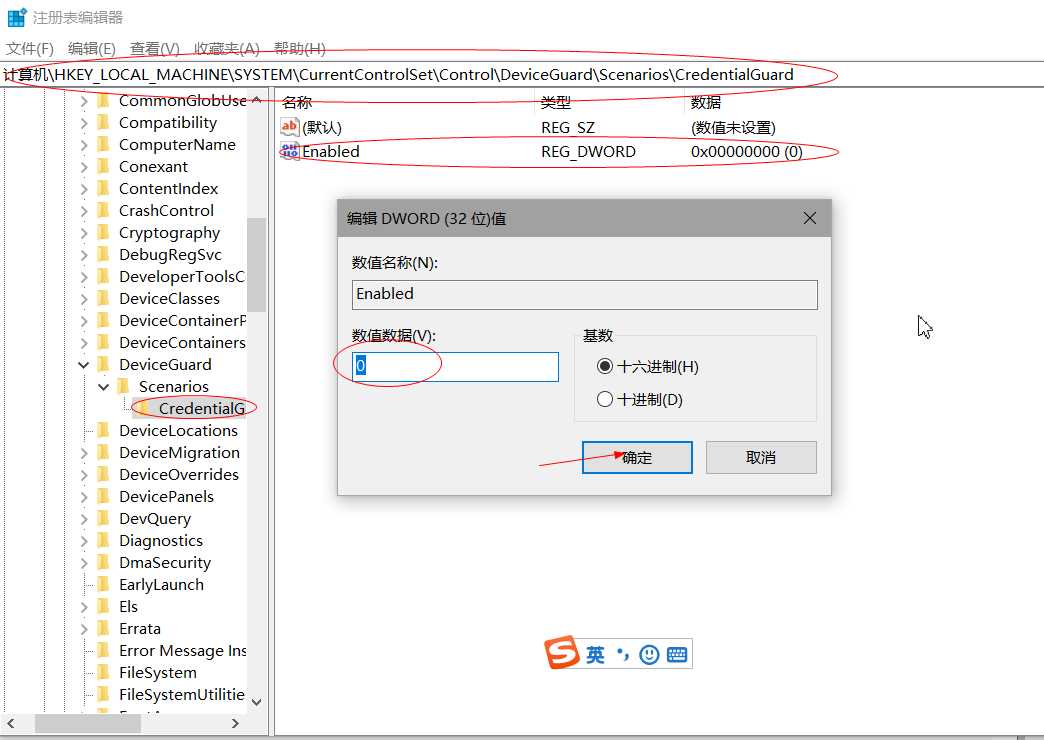
Task: Toggle Sogou 英 language mode indicator
Action: pos(595,655)
